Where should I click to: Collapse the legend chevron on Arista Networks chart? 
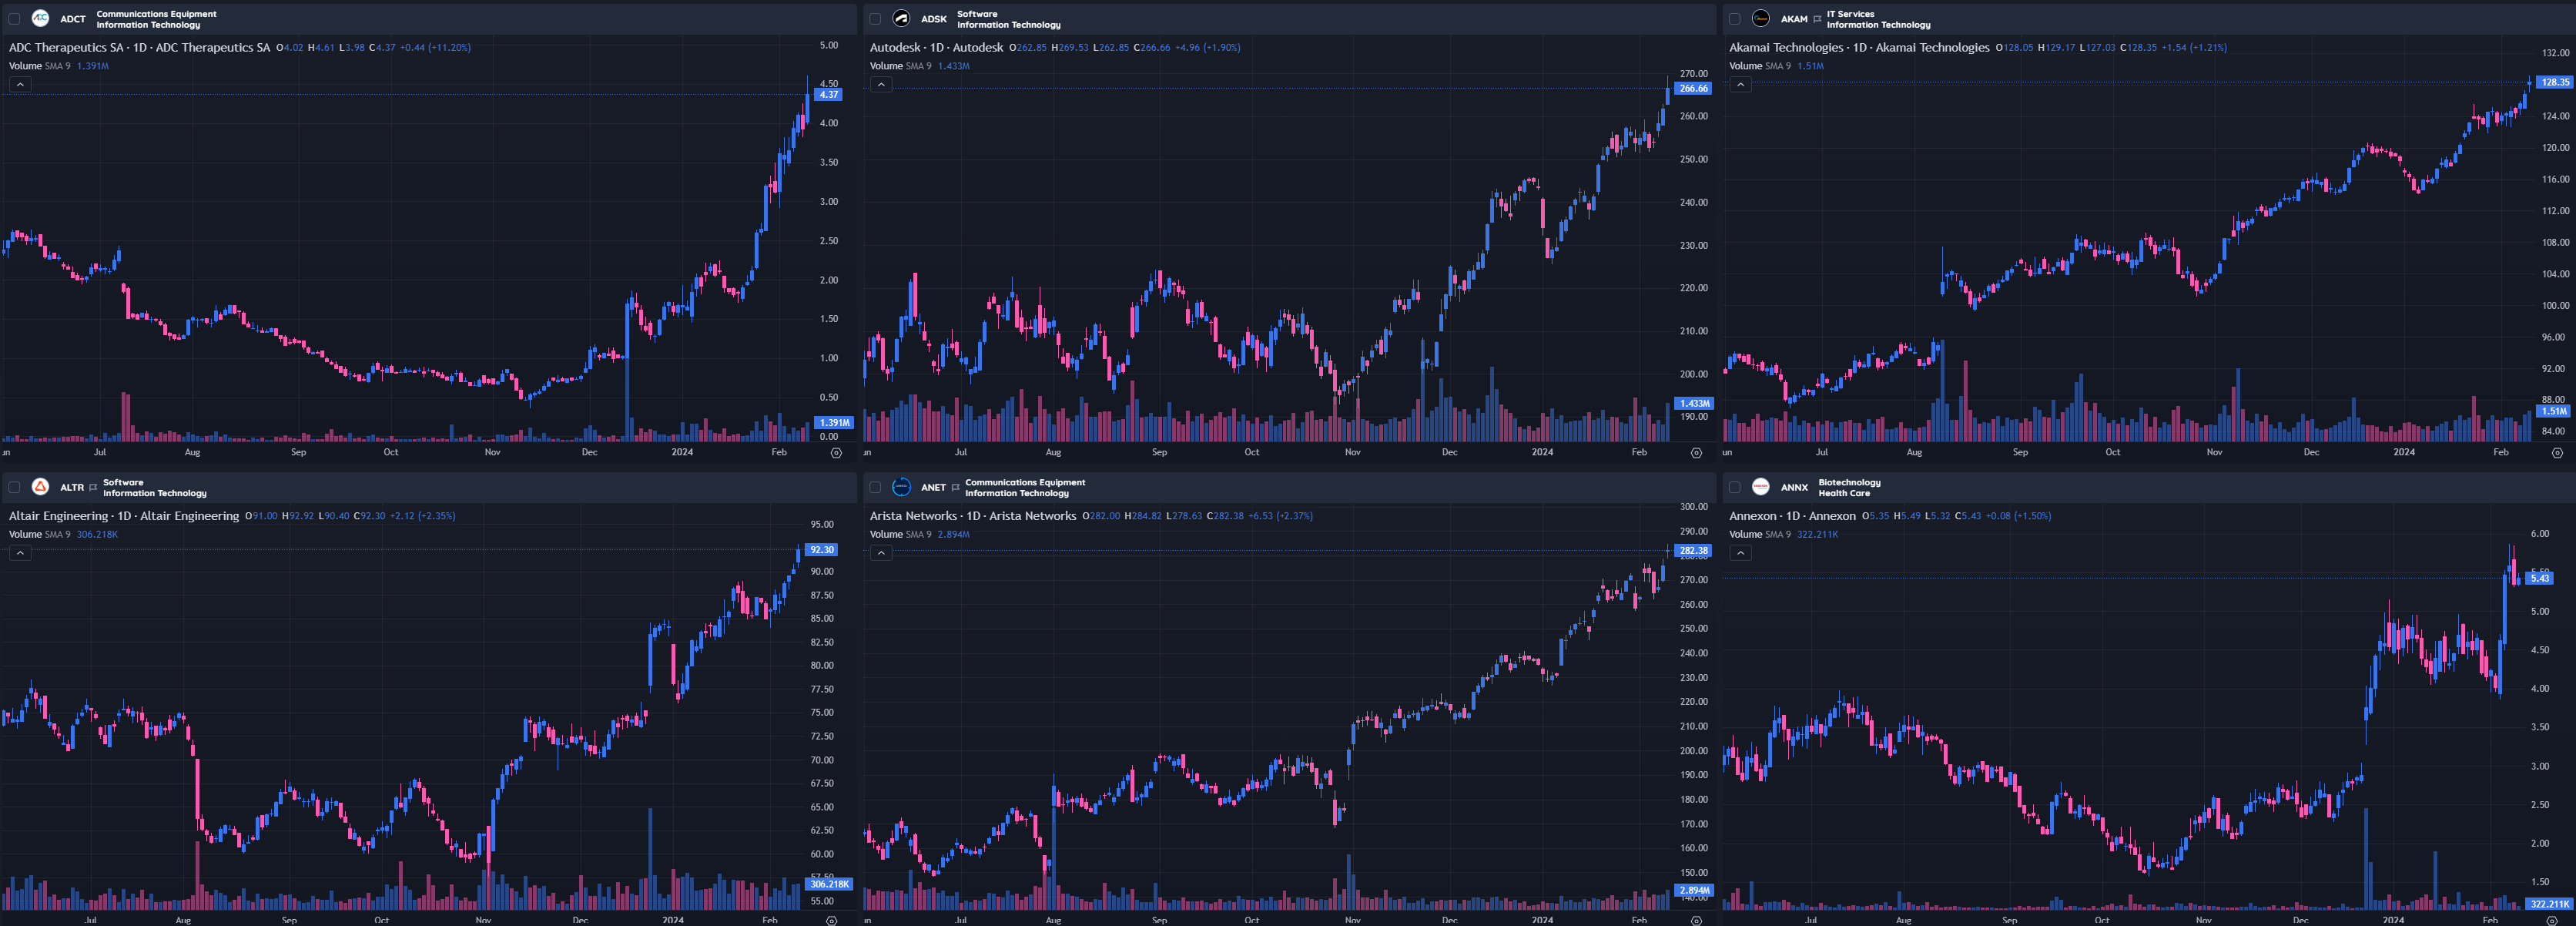tap(880, 553)
